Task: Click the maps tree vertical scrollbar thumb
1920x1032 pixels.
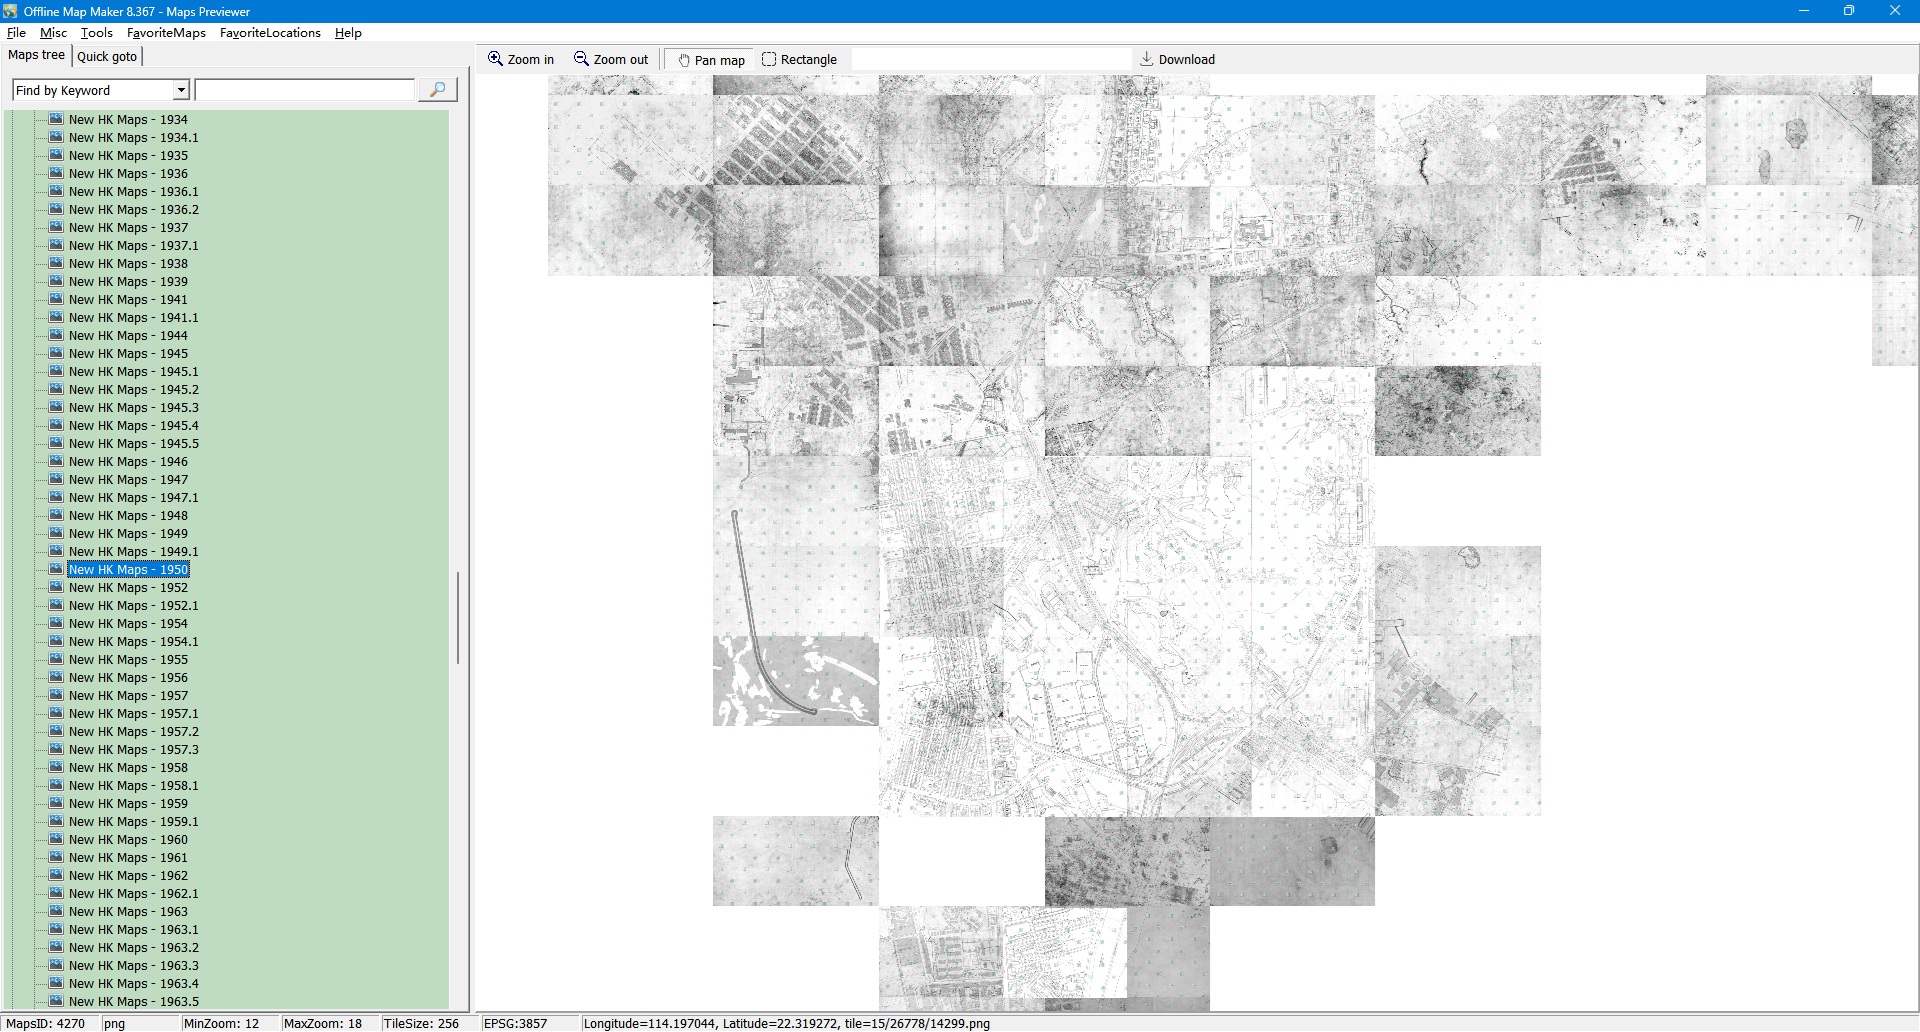Action: [x=458, y=617]
